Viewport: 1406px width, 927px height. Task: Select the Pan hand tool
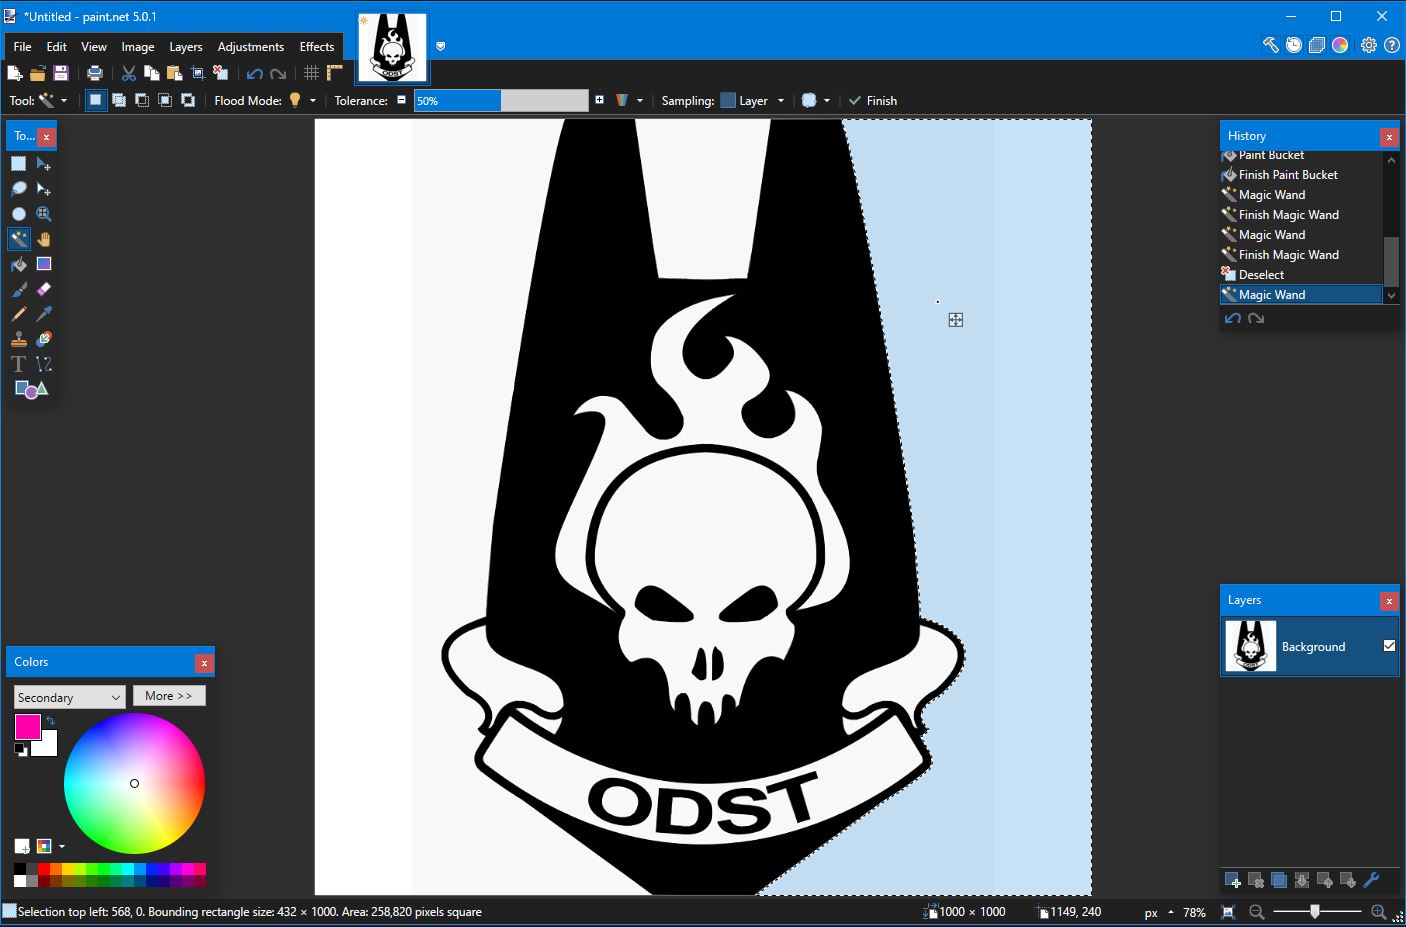[44, 239]
